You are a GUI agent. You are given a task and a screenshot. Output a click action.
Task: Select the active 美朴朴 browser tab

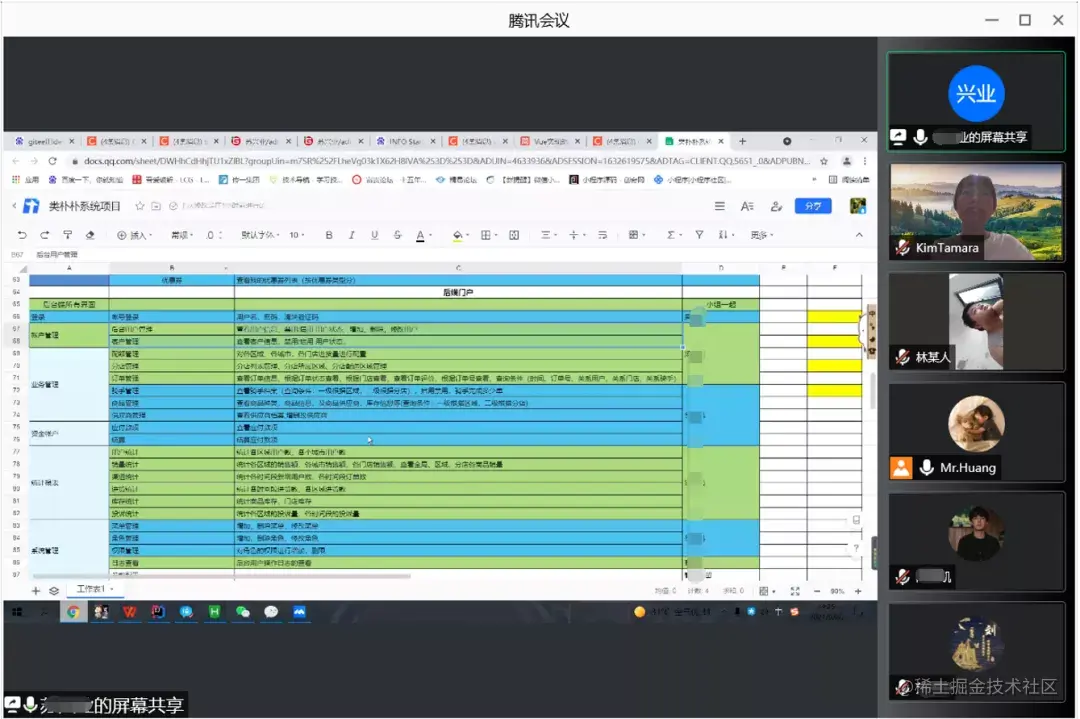click(x=693, y=141)
